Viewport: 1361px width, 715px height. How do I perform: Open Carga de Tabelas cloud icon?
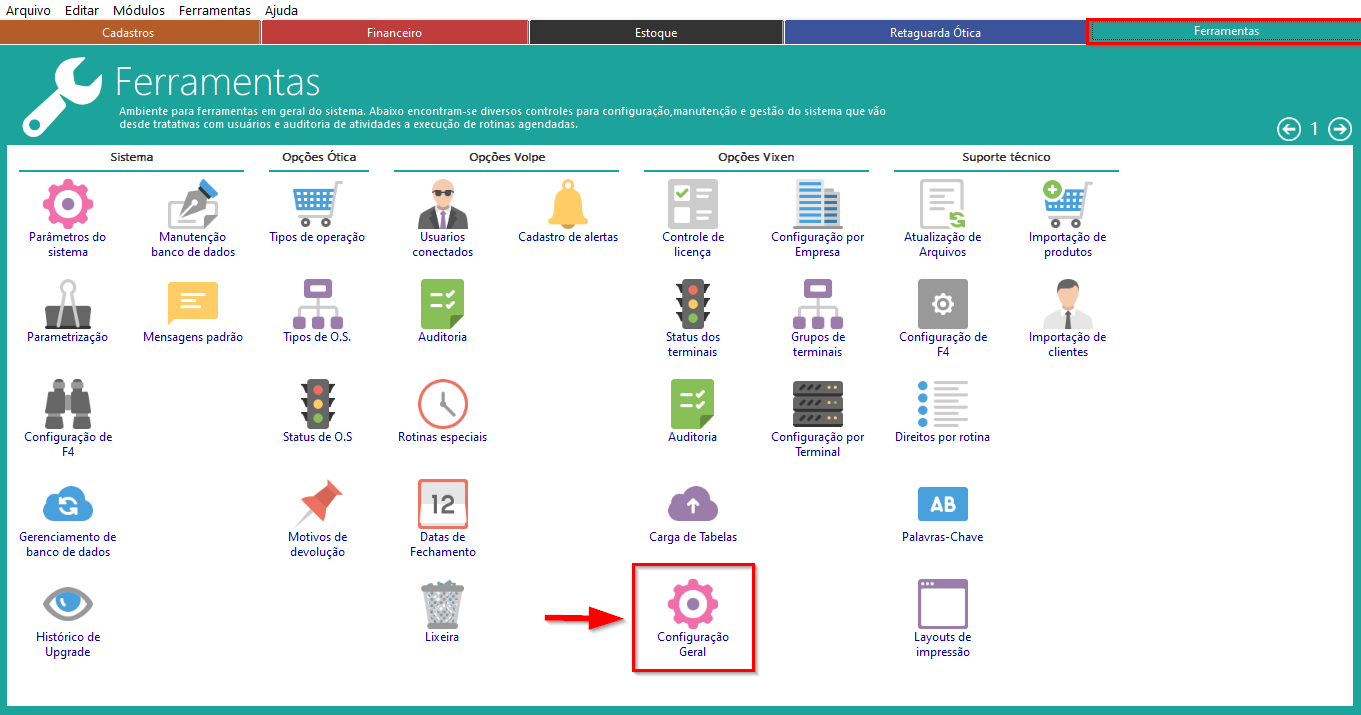point(692,504)
